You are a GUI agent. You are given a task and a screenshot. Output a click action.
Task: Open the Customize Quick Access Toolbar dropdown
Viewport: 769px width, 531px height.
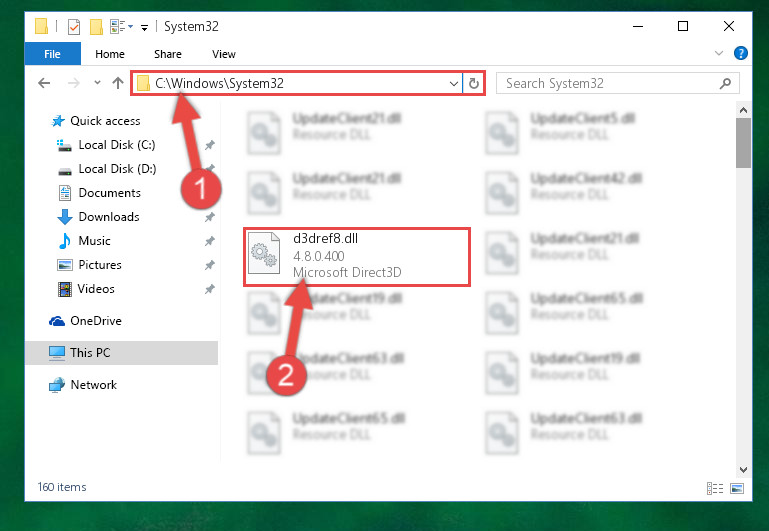click(144, 27)
